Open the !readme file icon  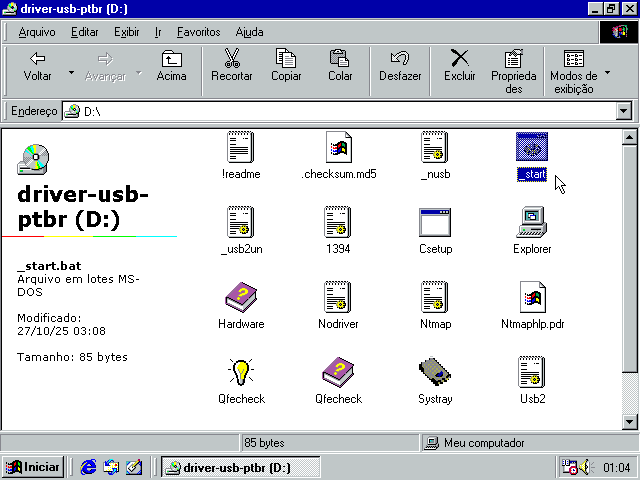240,149
